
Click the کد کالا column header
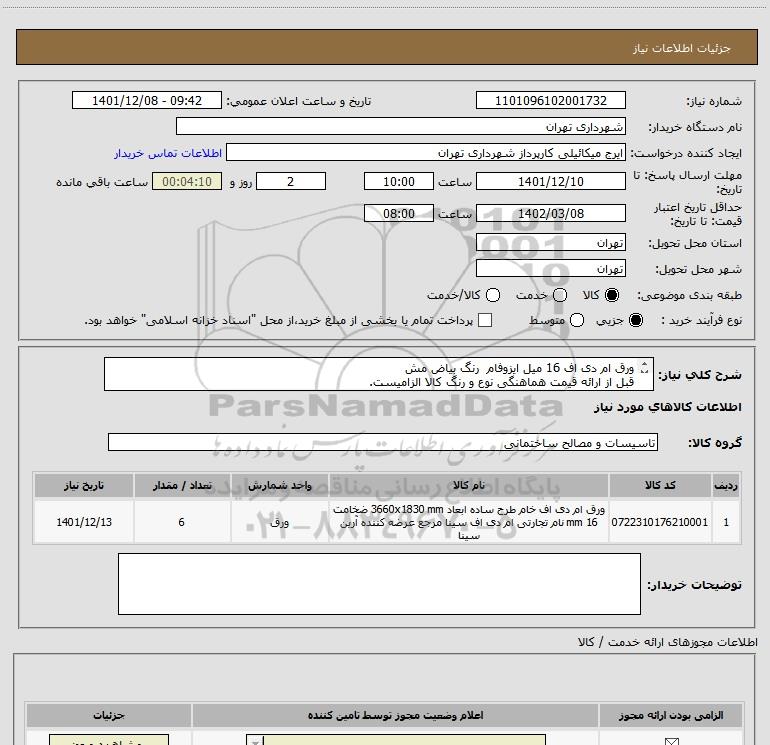660,485
